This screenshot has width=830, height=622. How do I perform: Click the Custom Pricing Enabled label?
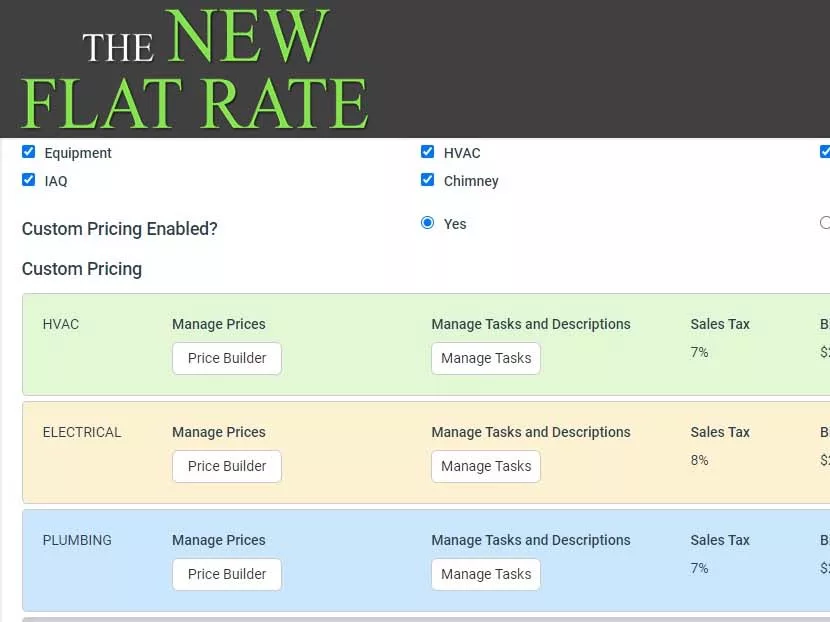pos(119,229)
